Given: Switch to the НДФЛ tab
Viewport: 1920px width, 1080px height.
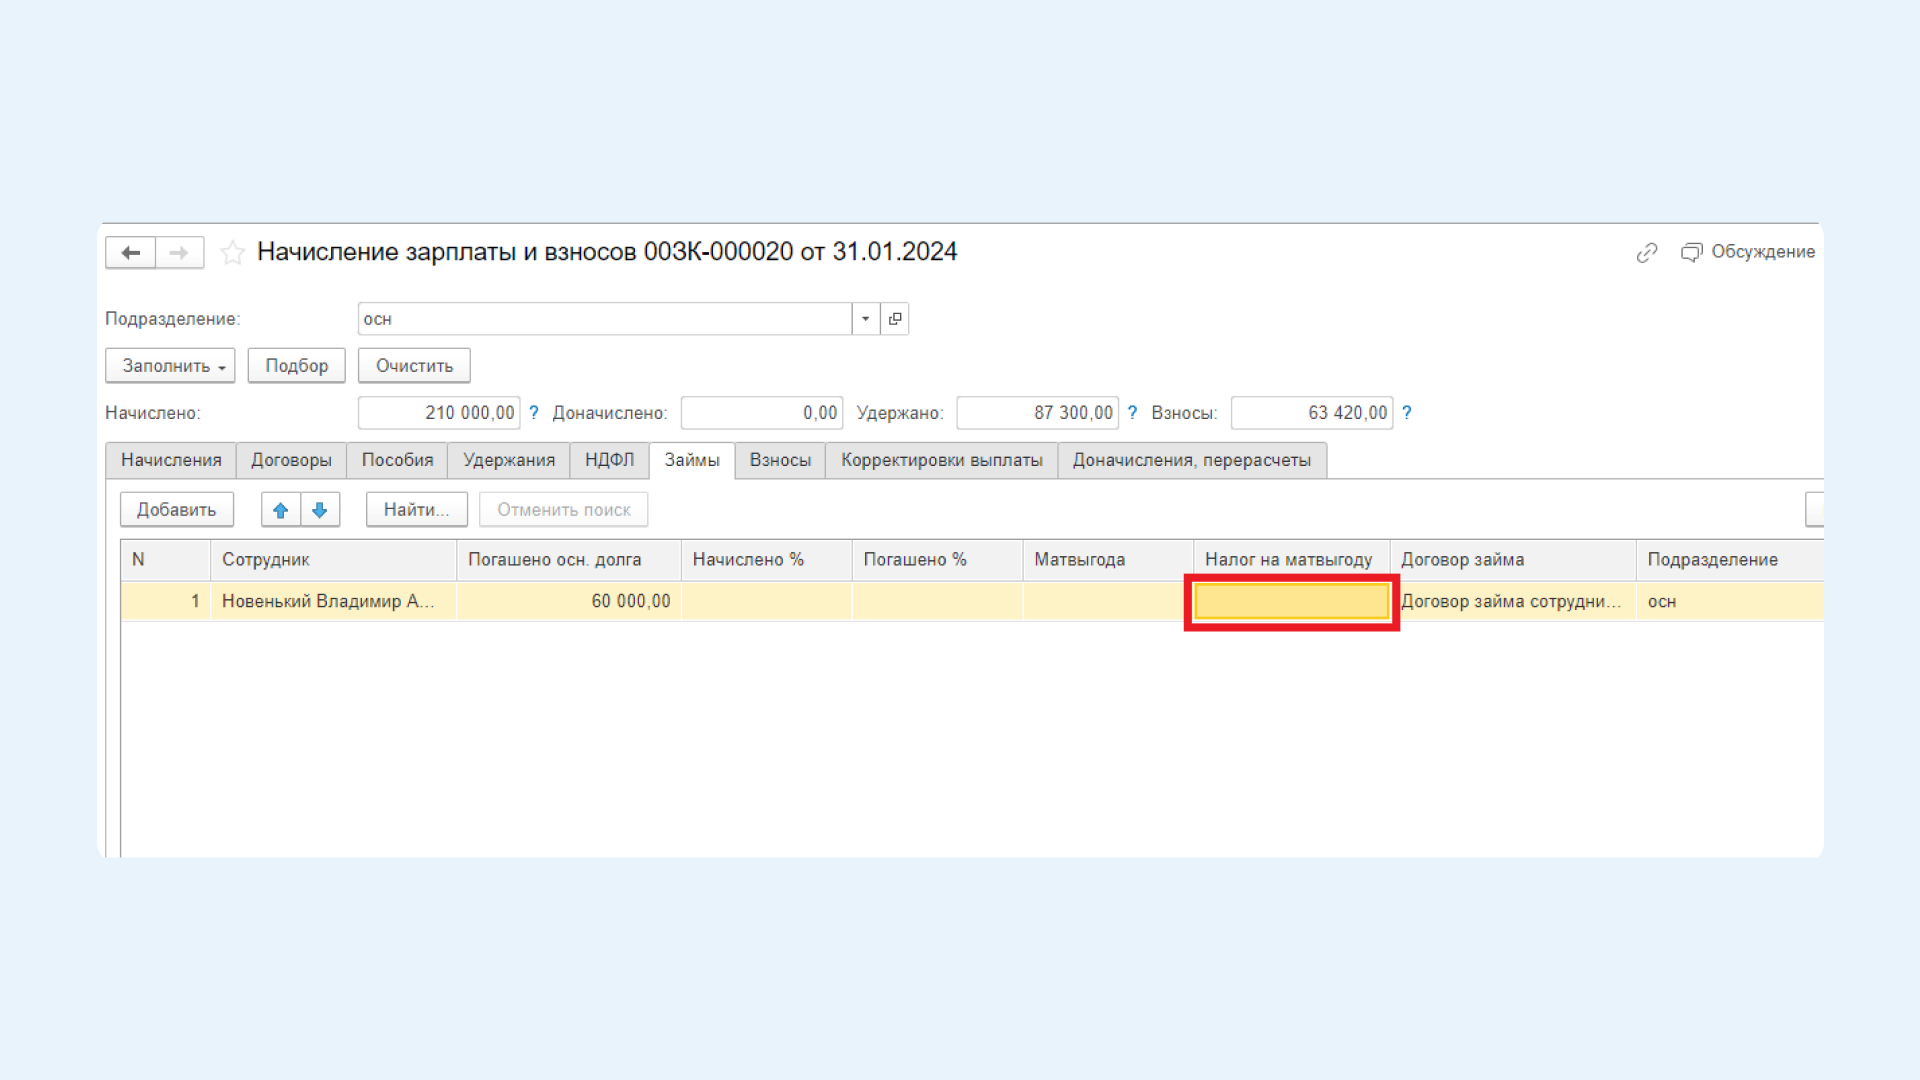Looking at the screenshot, I should [608, 459].
